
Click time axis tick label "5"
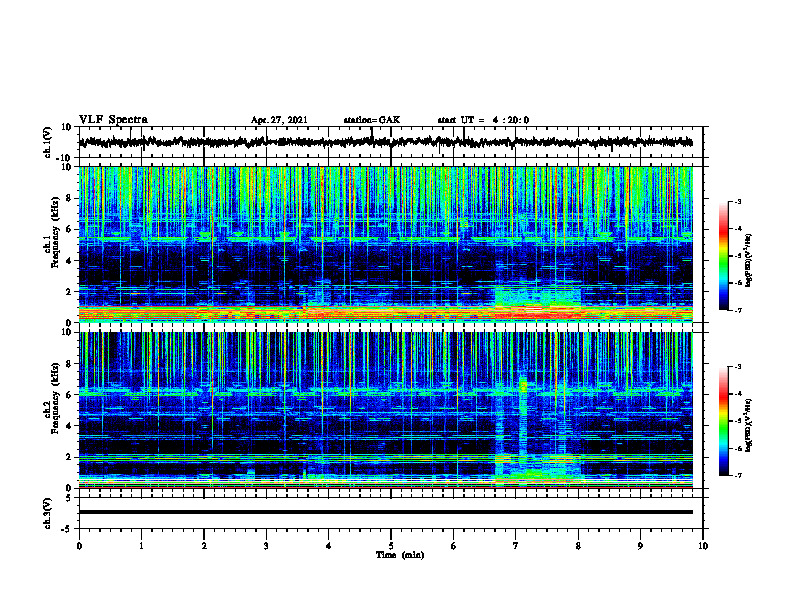click(x=391, y=546)
